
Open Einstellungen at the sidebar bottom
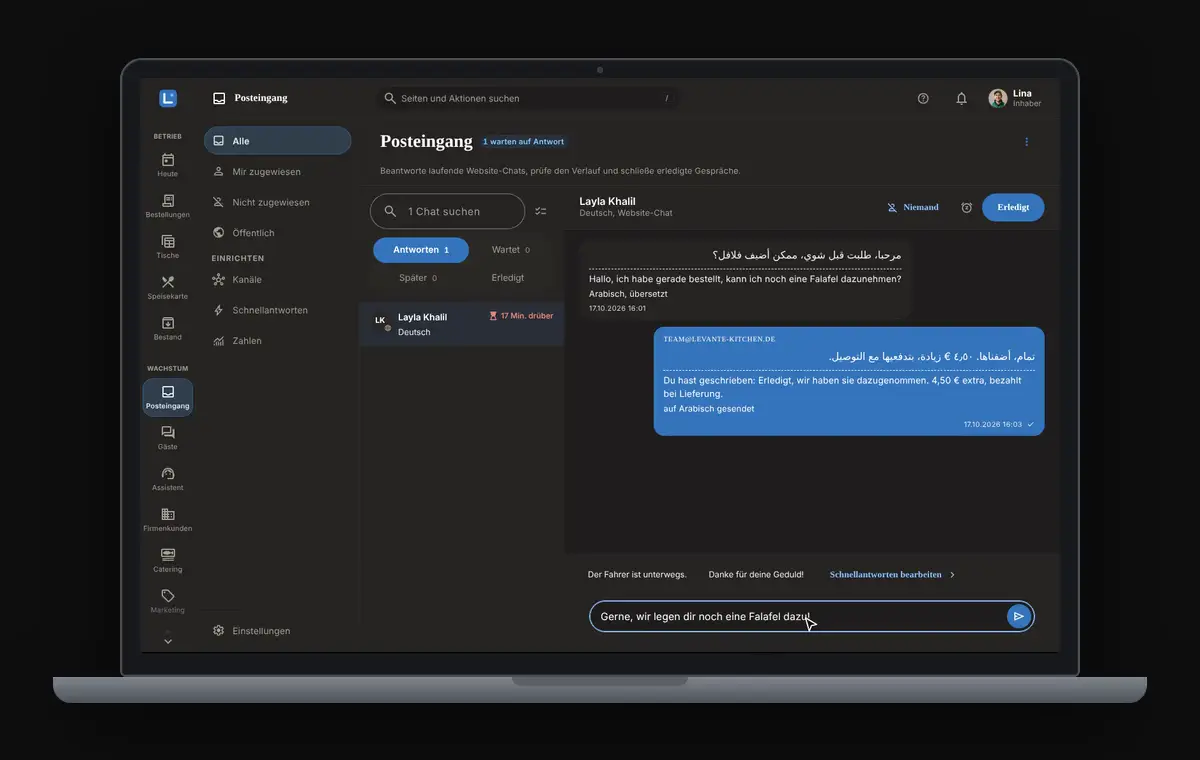pyautogui.click(x=277, y=631)
